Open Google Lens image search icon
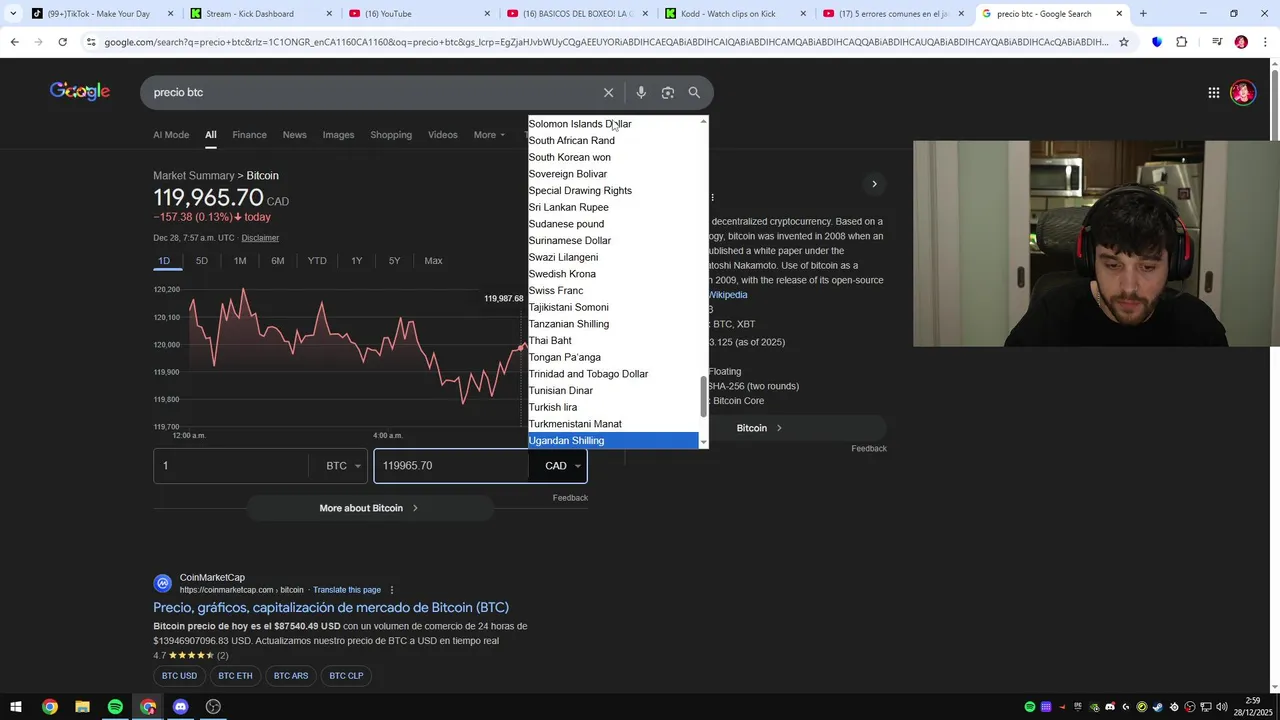Screen dimensions: 1280x720 (x=668, y=92)
